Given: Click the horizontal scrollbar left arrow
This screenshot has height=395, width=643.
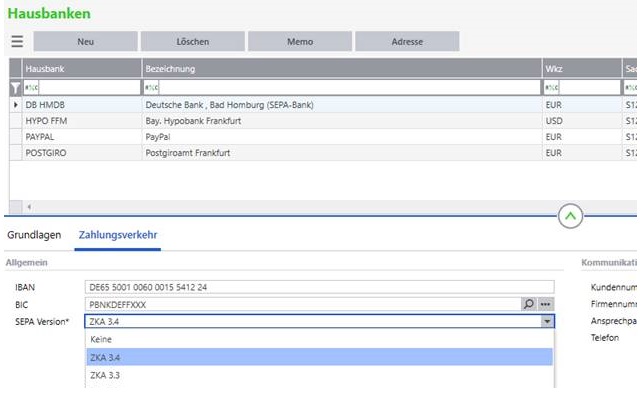Looking at the screenshot, I should 29,207.
